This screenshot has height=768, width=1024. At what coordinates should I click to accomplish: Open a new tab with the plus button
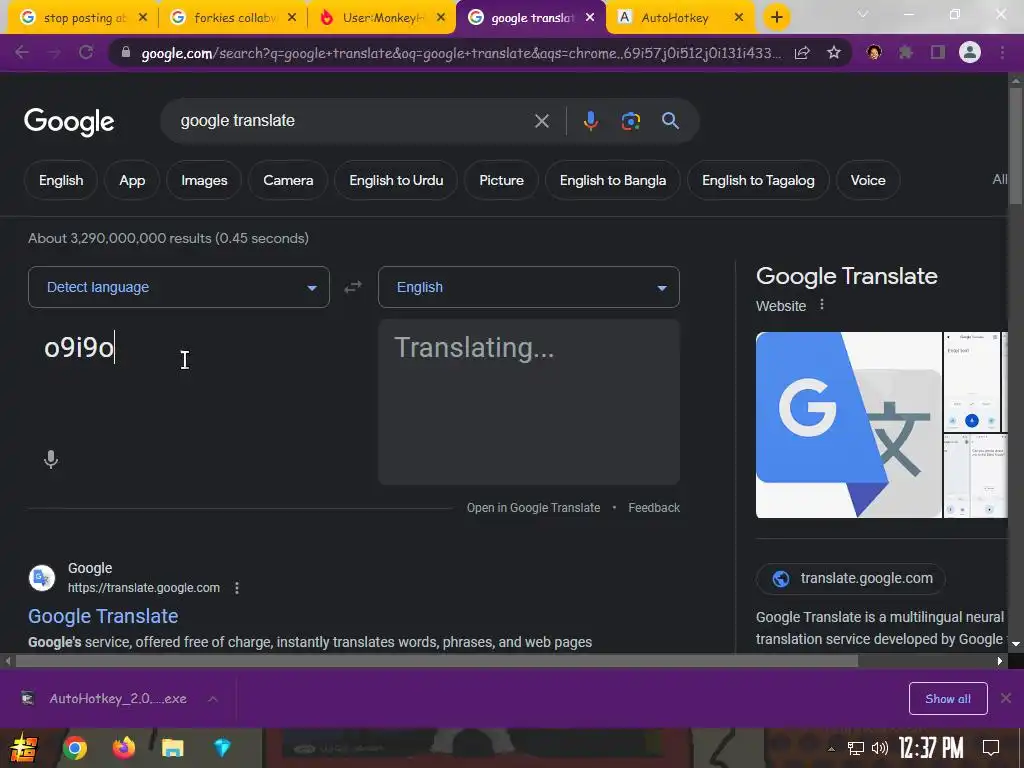[x=776, y=18]
